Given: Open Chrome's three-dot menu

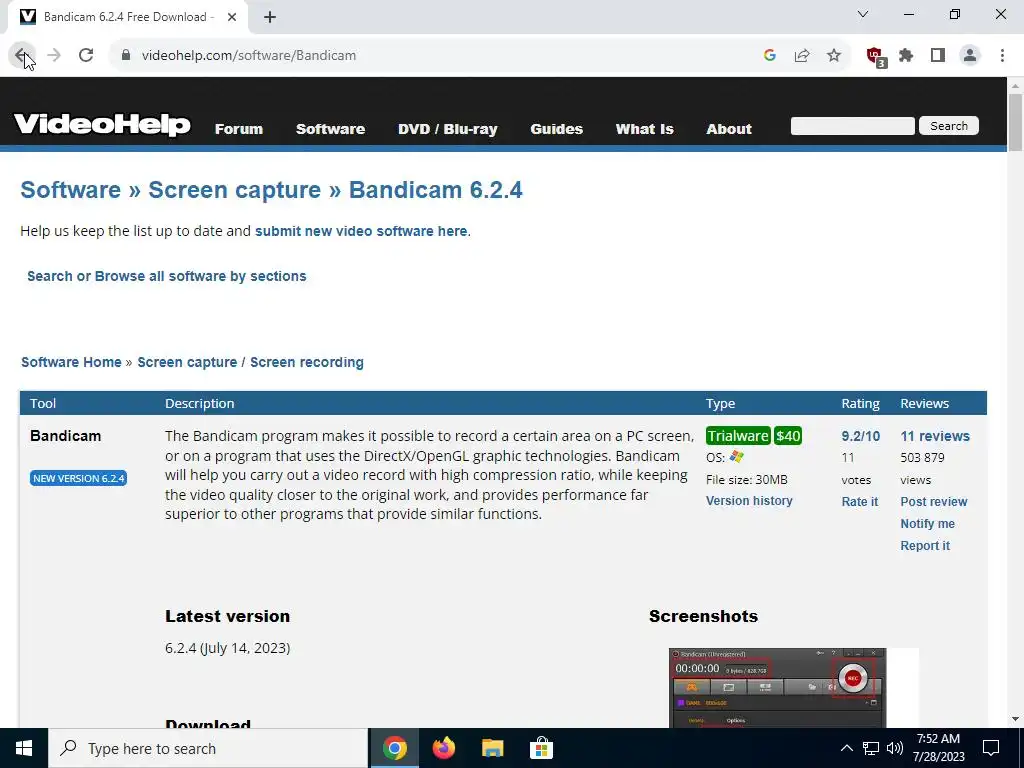Looking at the screenshot, I should pos(1002,56).
